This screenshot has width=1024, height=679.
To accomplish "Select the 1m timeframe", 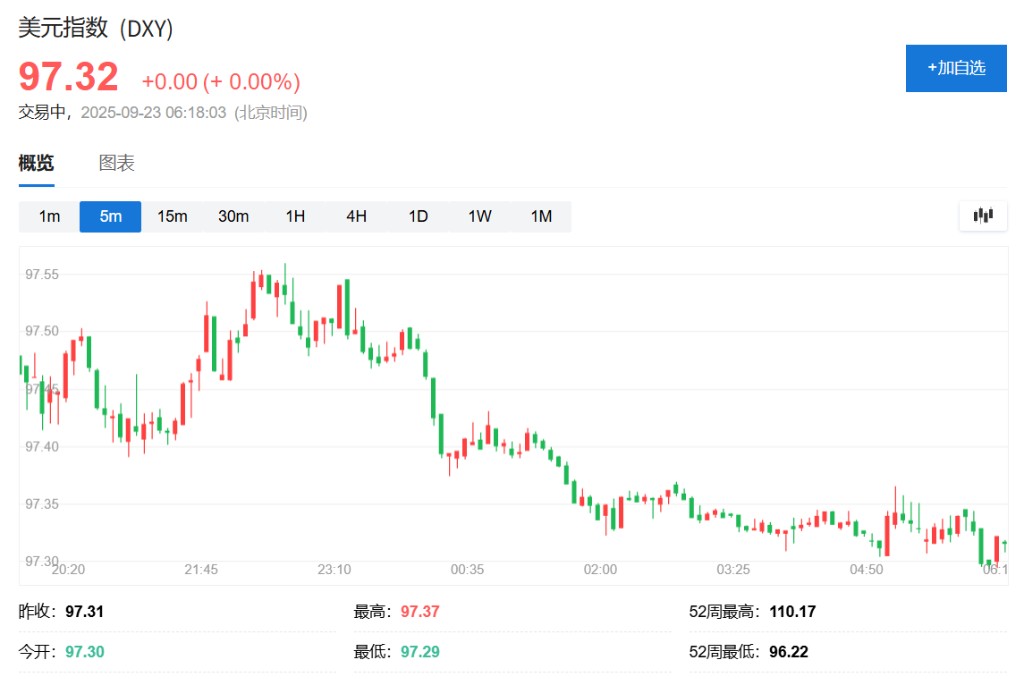I will (x=49, y=216).
